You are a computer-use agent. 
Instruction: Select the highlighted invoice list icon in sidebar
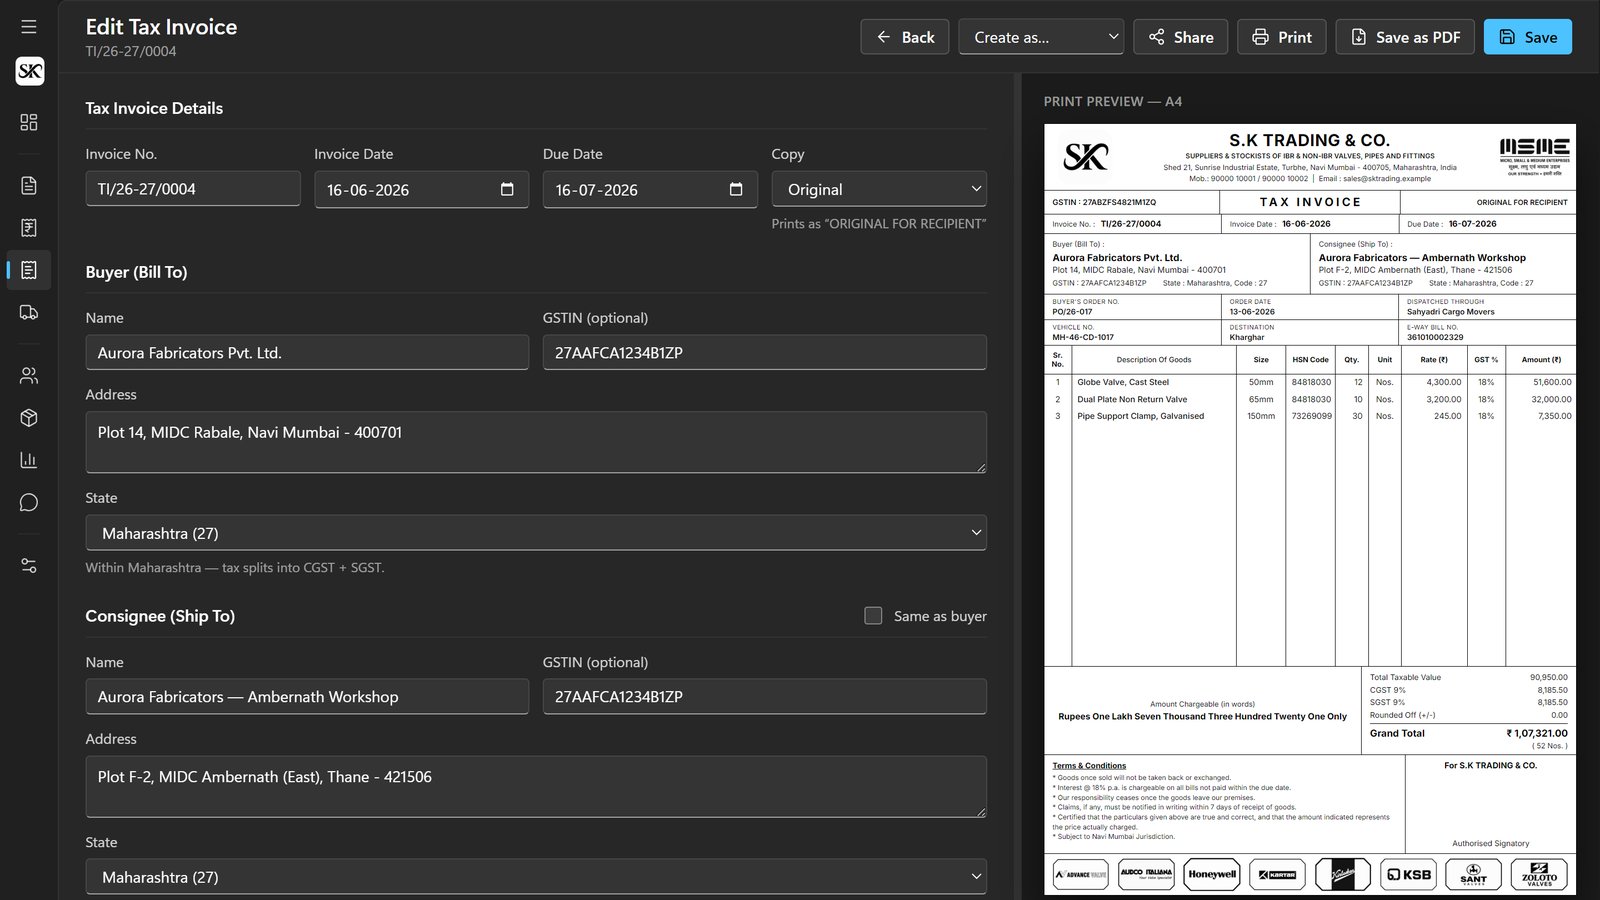click(x=29, y=270)
